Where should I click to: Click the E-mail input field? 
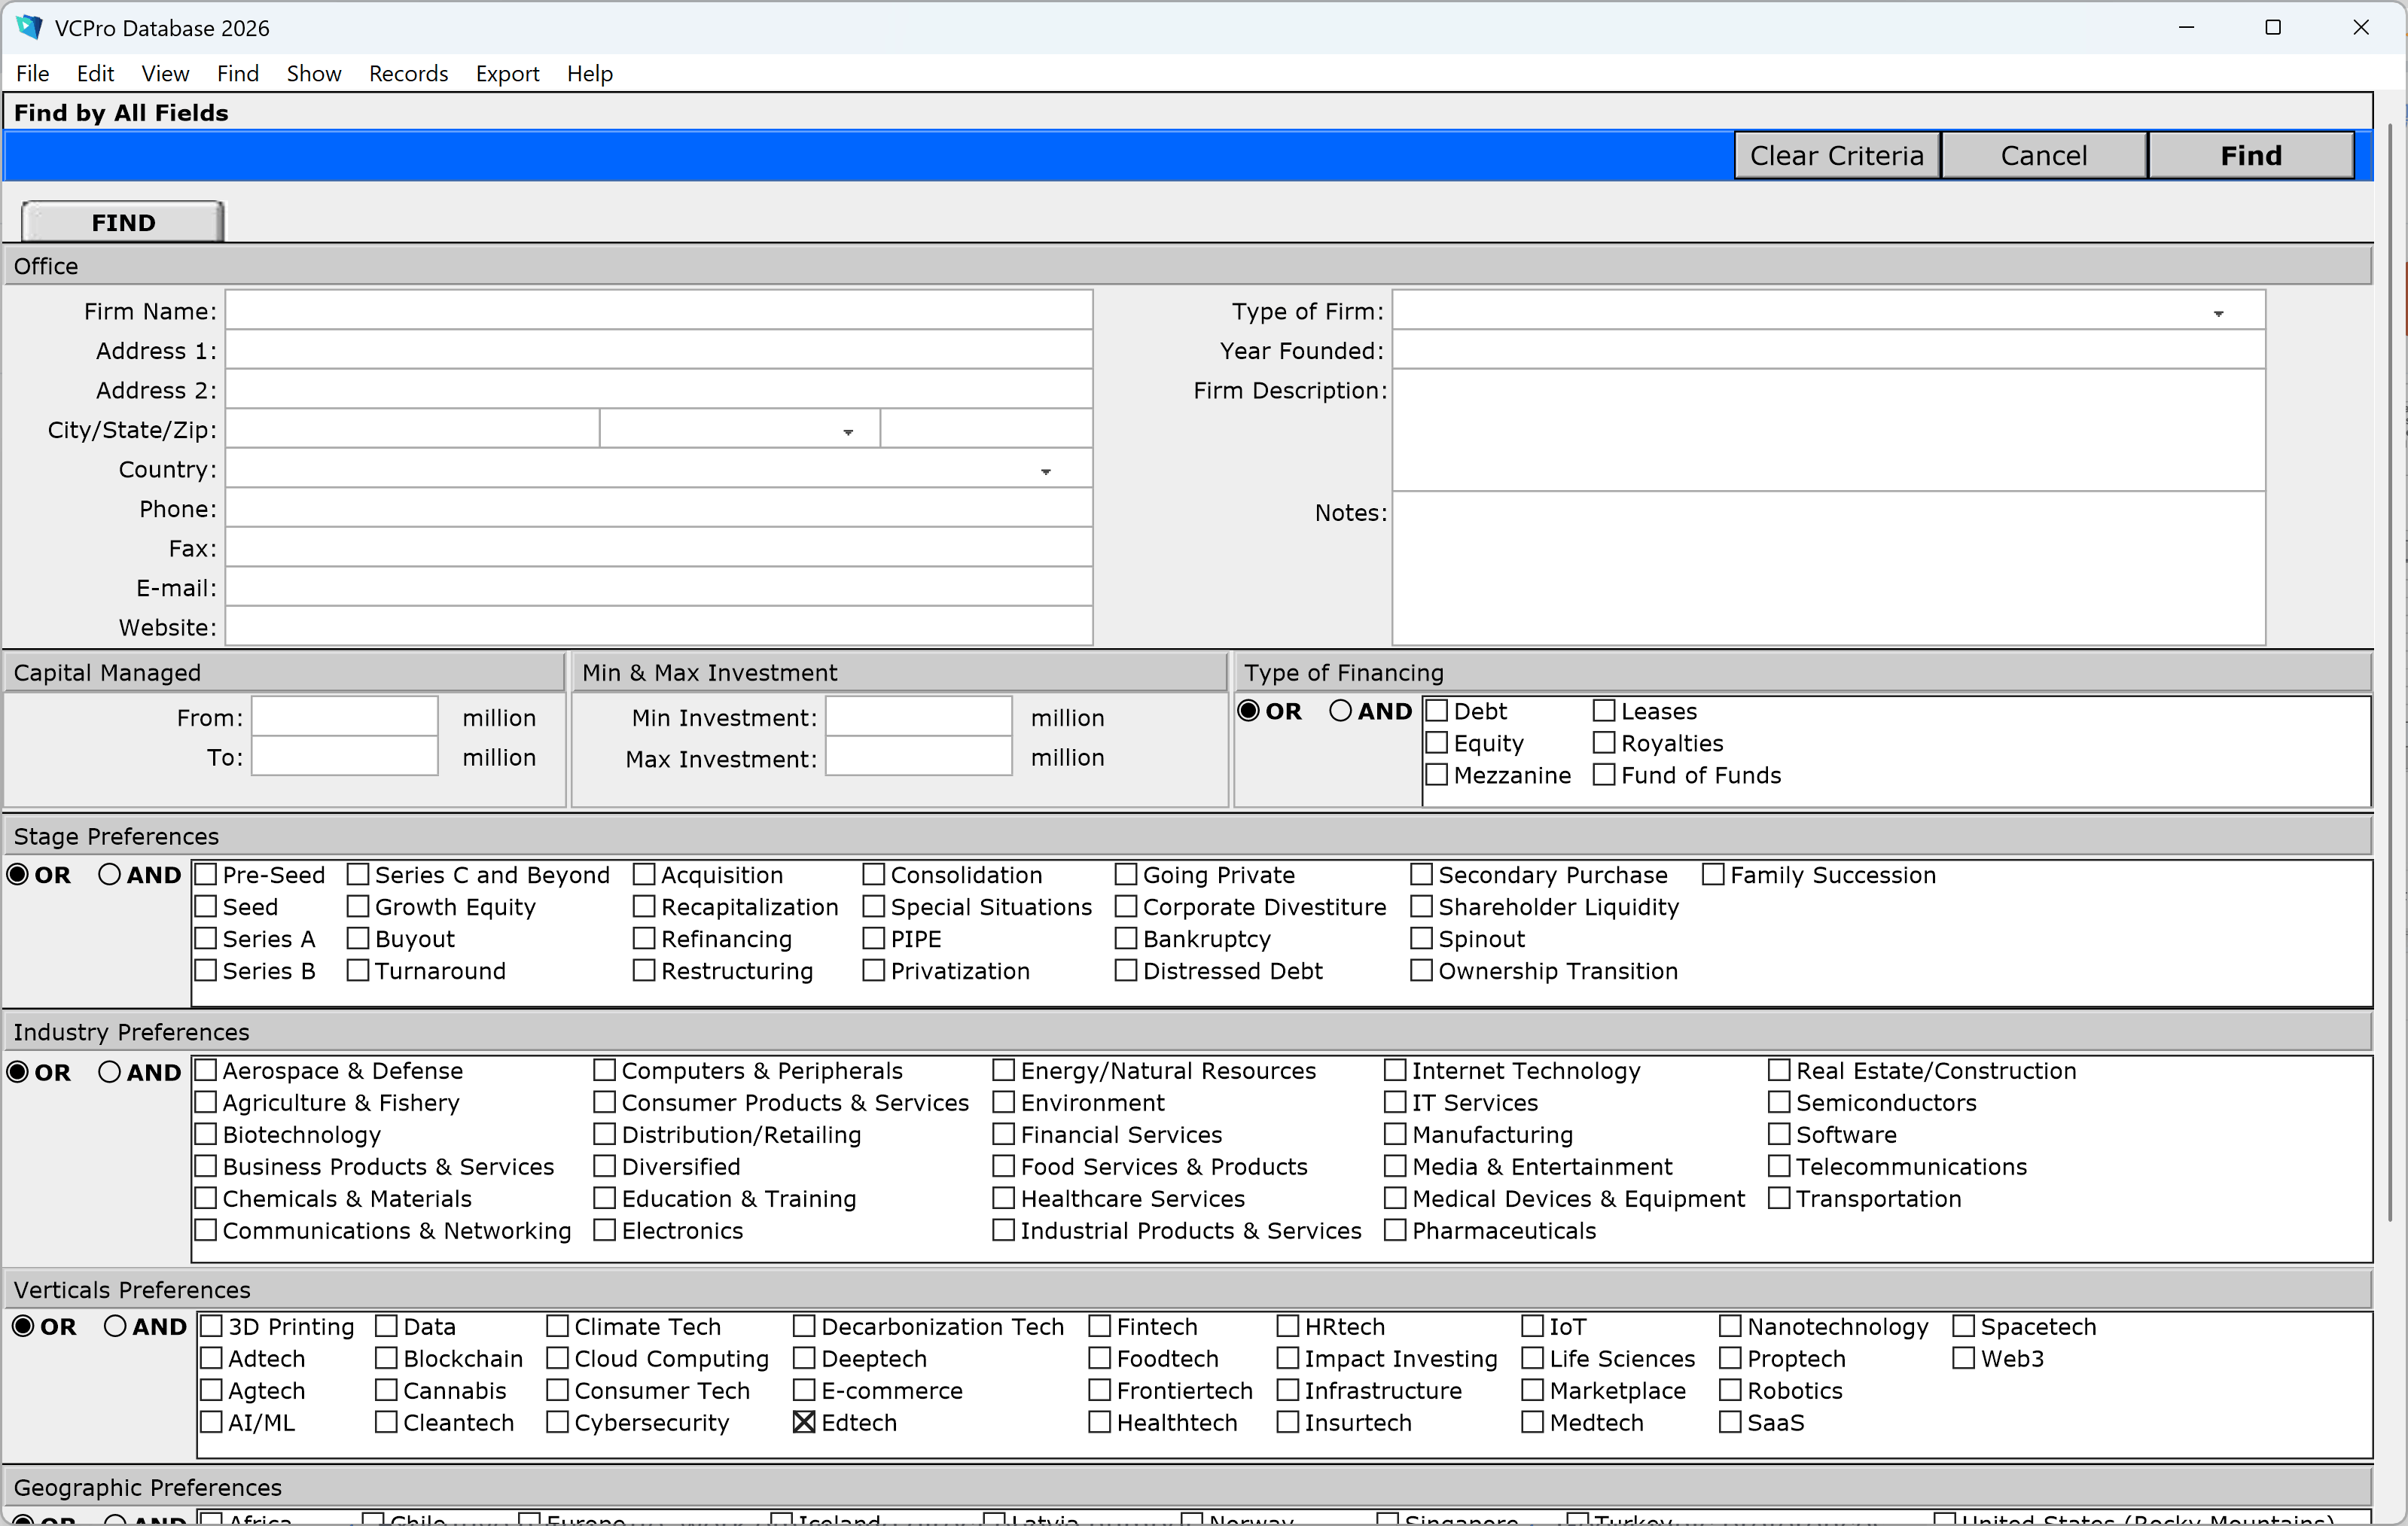point(659,587)
